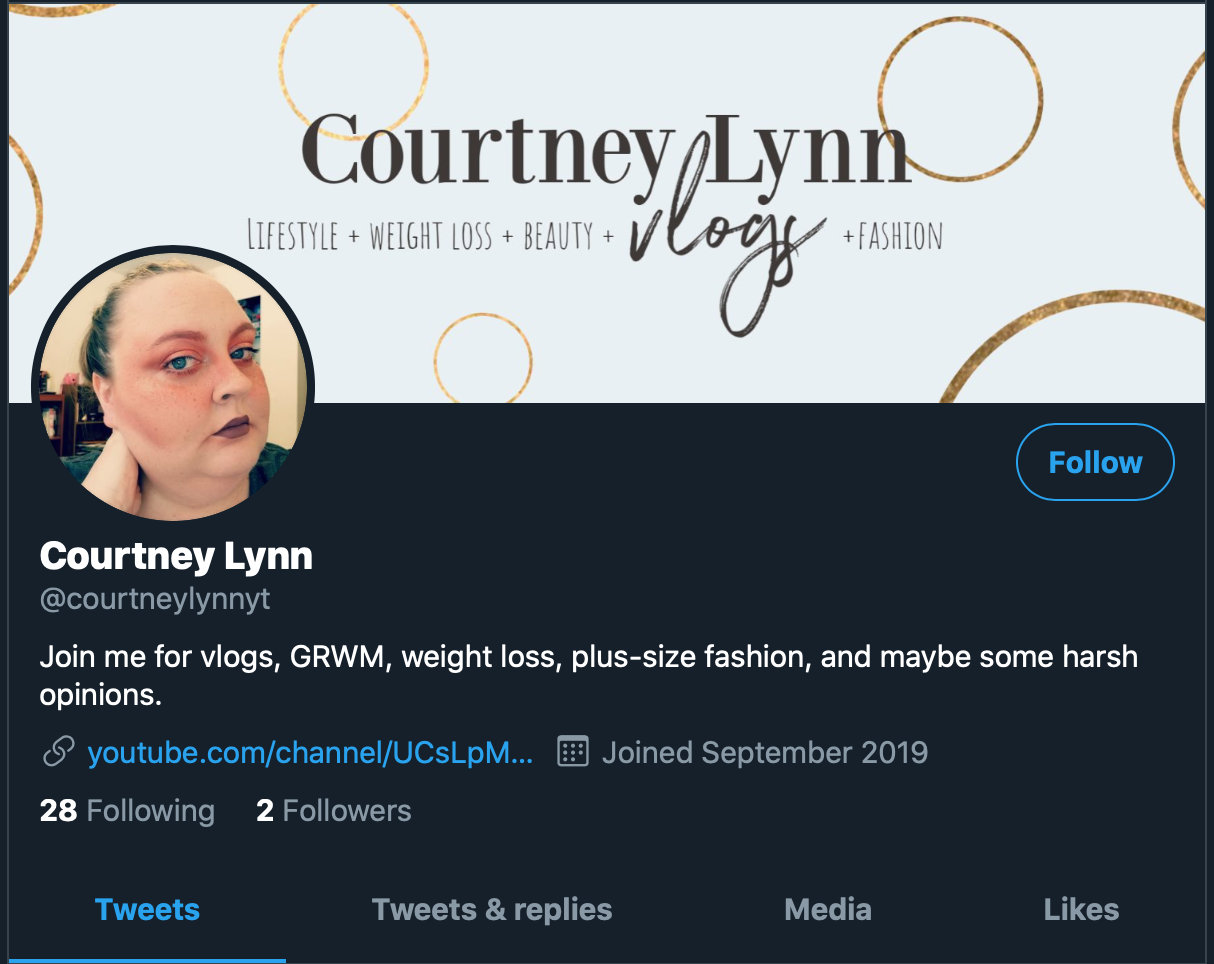Image resolution: width=1214 pixels, height=964 pixels.
Task: Select the Joined September 2019 text
Action: (x=765, y=752)
